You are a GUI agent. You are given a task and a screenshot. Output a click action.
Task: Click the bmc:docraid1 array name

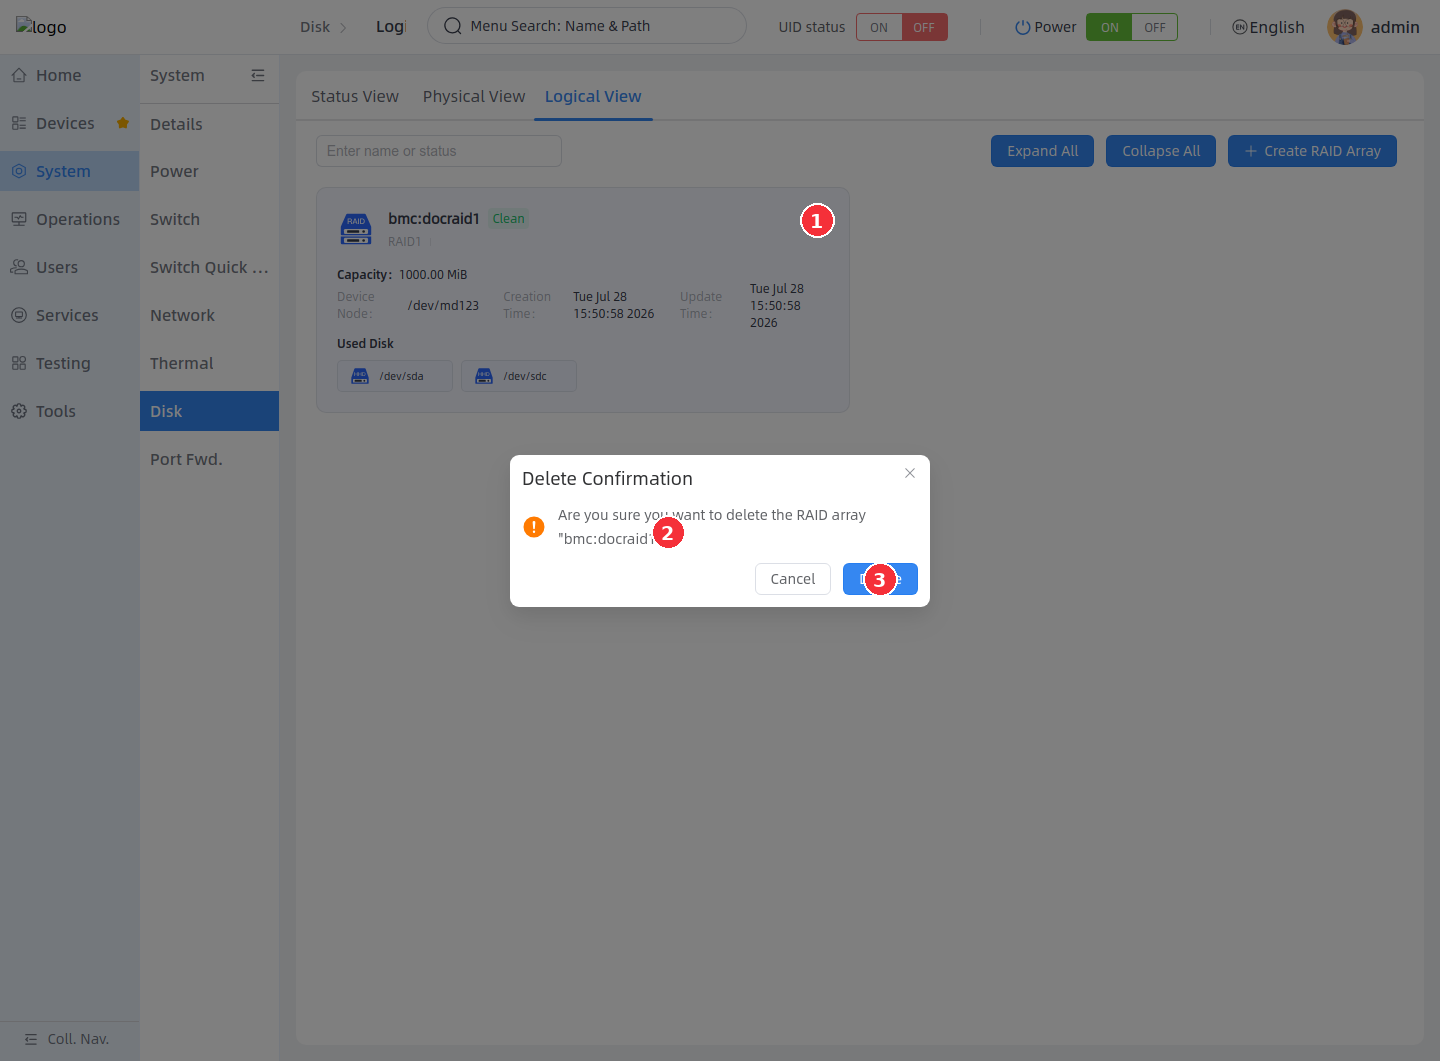(x=434, y=218)
